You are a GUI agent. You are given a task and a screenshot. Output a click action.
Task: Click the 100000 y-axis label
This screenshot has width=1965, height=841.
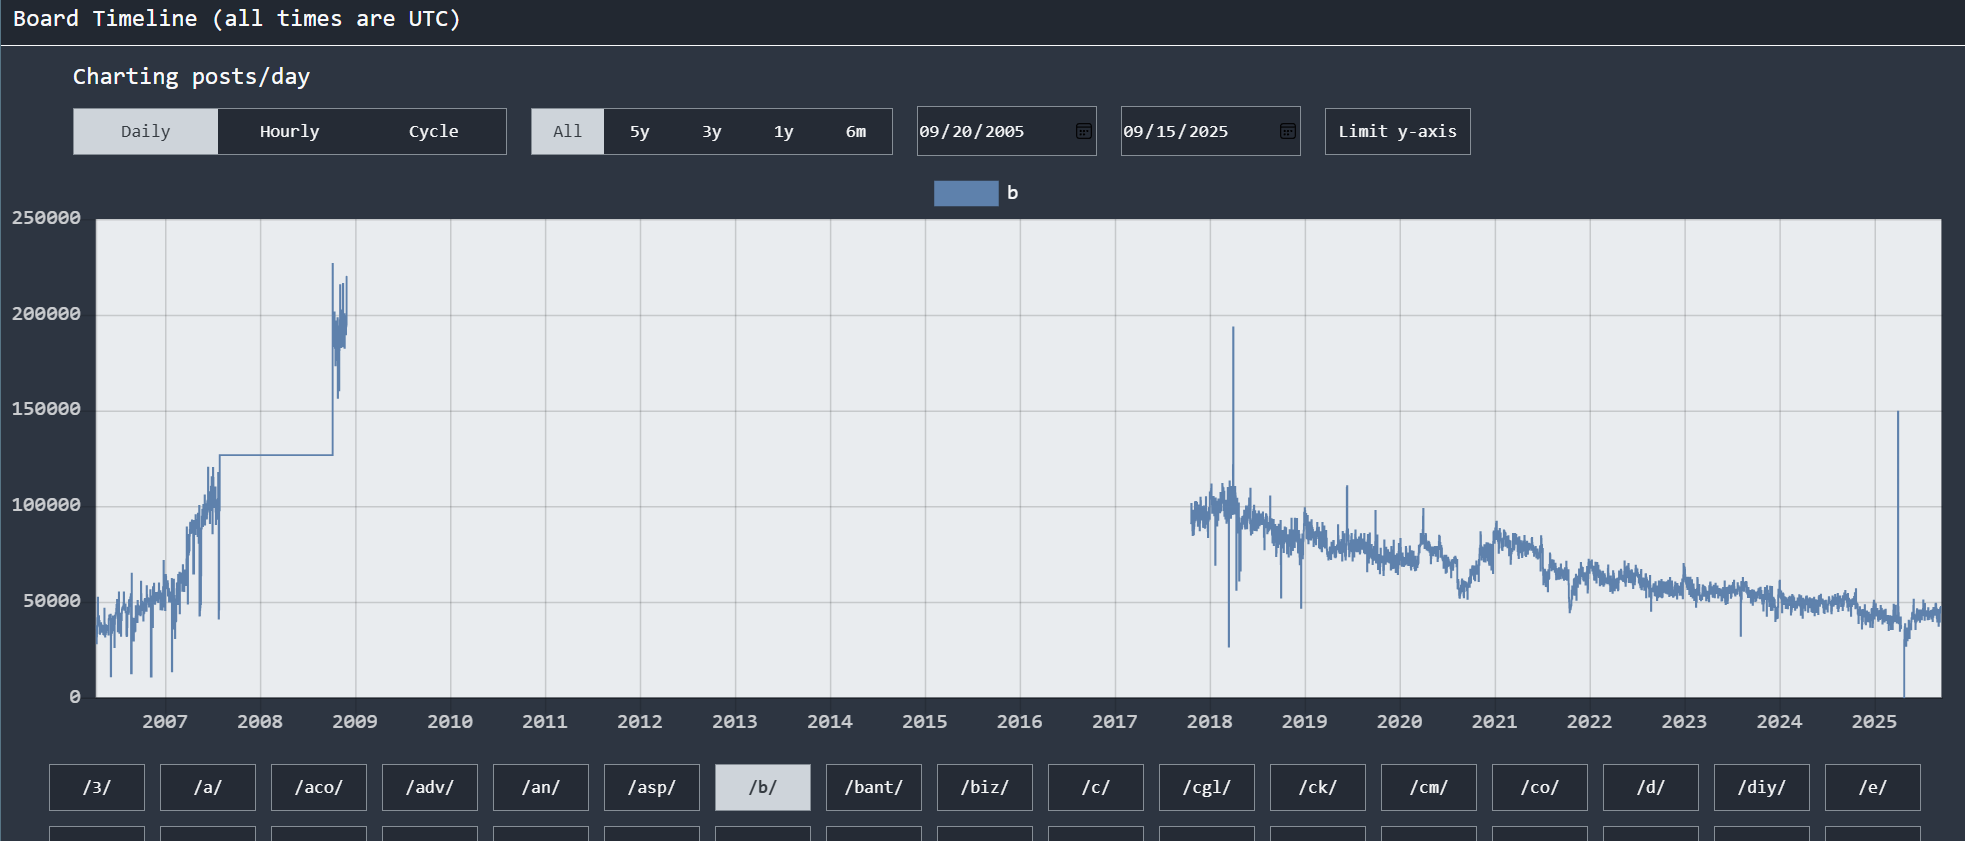tap(46, 505)
